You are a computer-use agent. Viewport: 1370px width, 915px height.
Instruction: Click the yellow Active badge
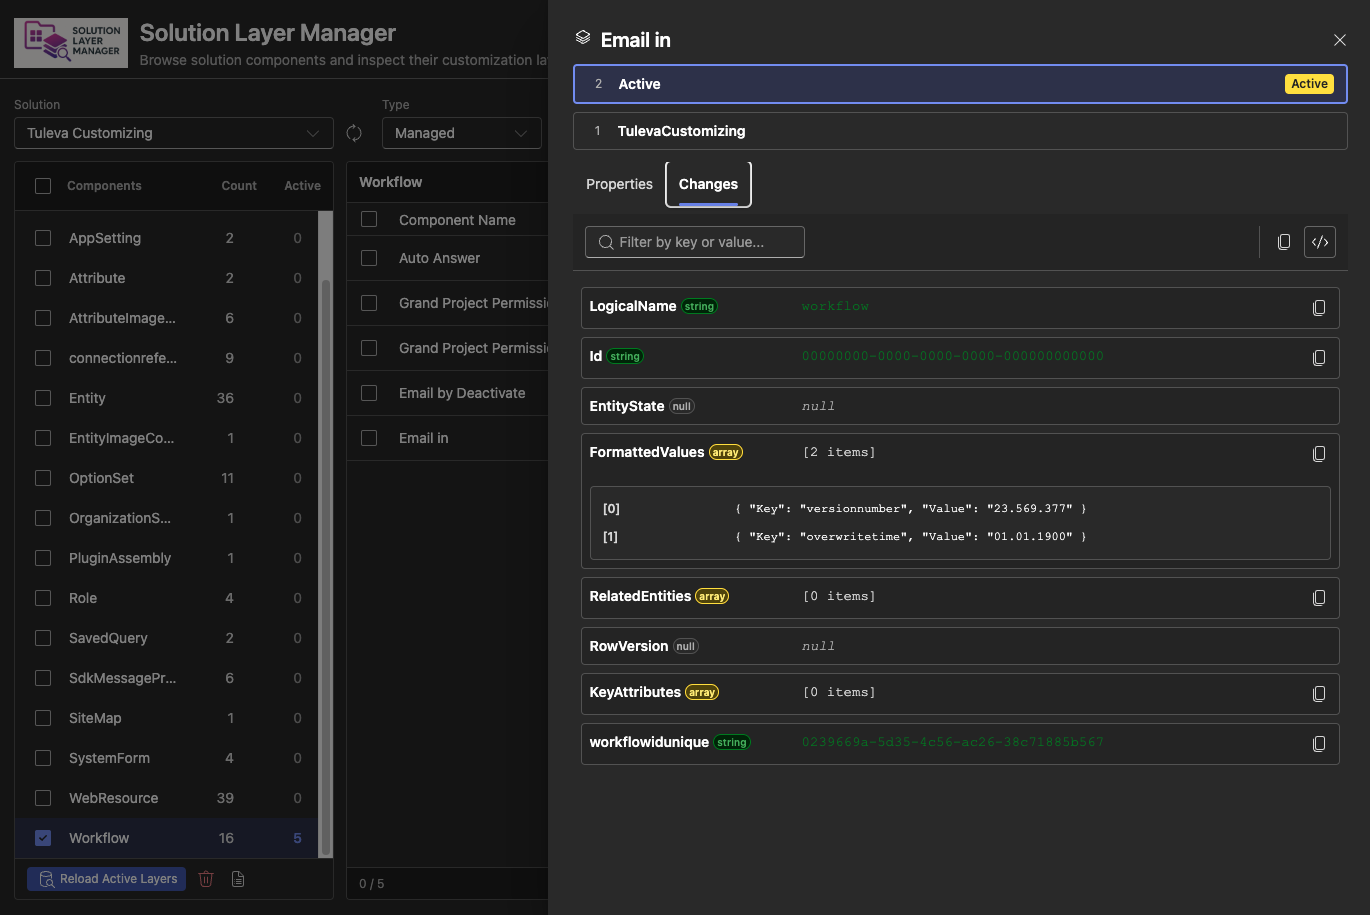(1309, 84)
